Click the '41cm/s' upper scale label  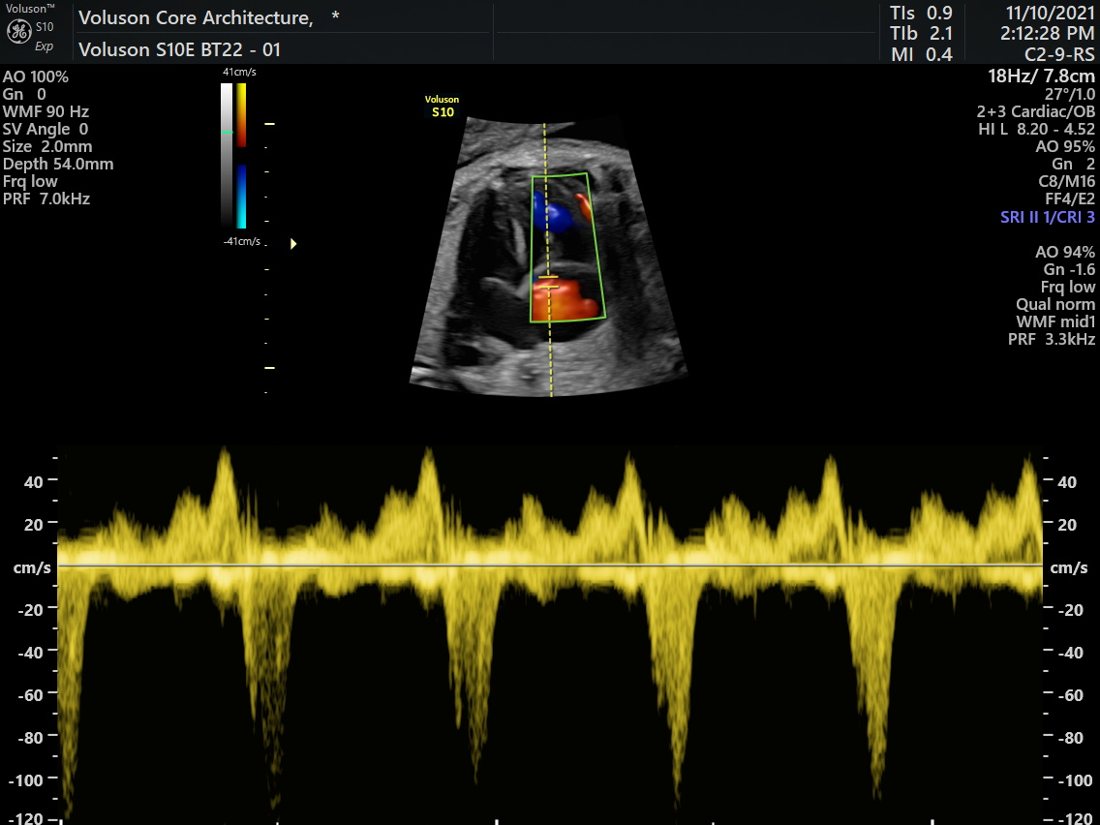coord(239,72)
